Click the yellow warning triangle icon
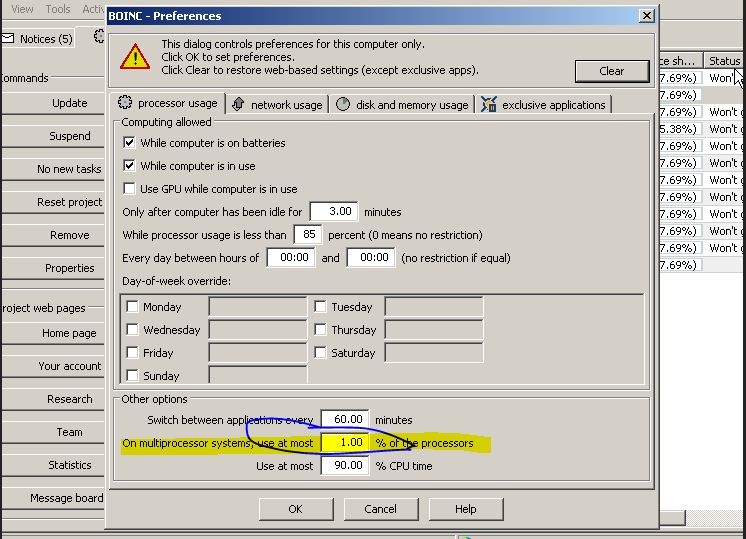Screen dimensions: 746x539 click(x=135, y=57)
